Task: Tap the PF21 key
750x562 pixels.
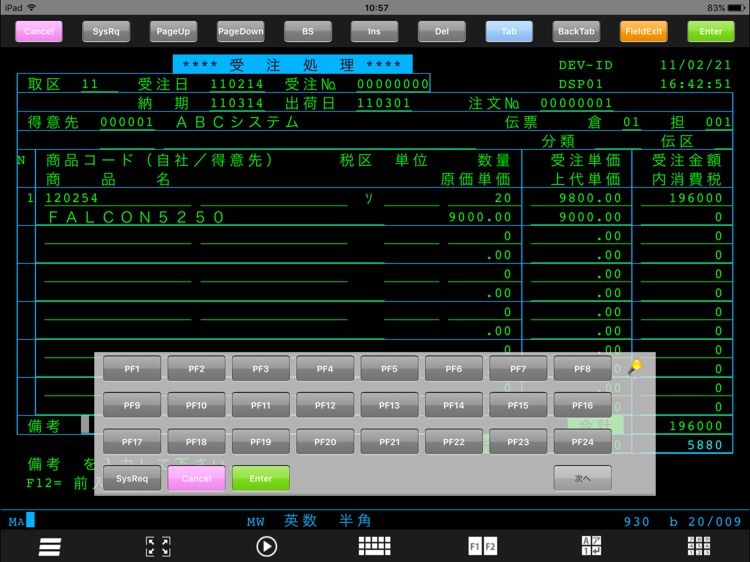Action: coord(389,442)
